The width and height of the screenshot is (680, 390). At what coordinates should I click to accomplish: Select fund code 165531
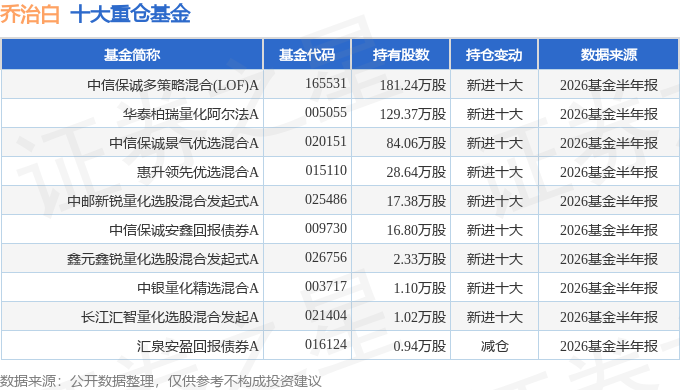[x=326, y=83]
